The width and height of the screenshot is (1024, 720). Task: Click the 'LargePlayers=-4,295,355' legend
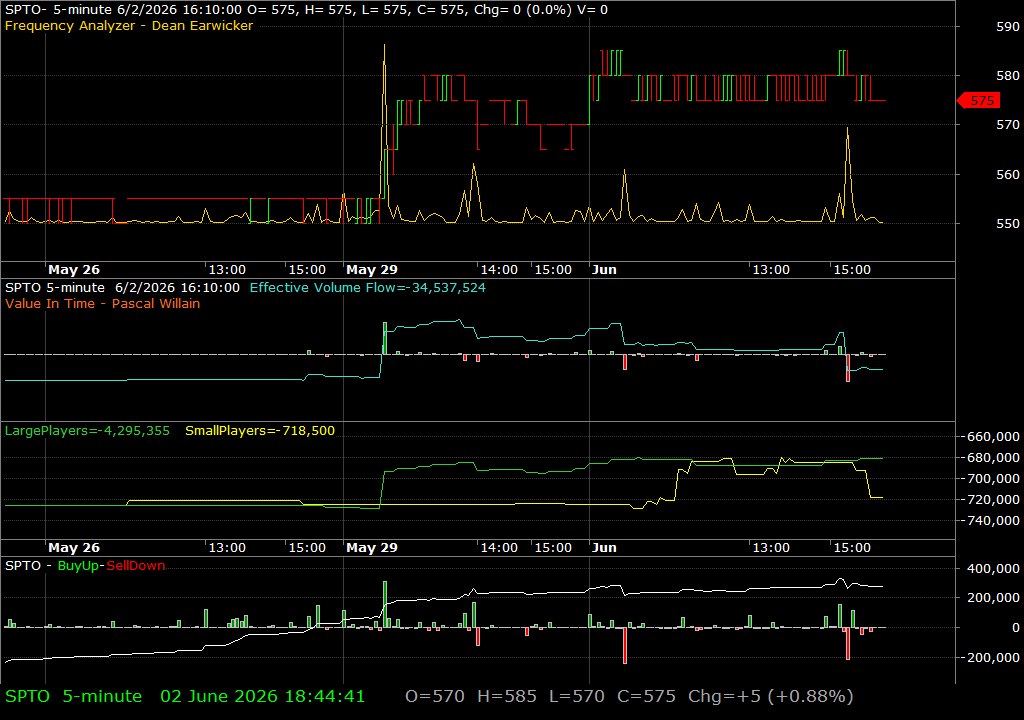click(87, 431)
